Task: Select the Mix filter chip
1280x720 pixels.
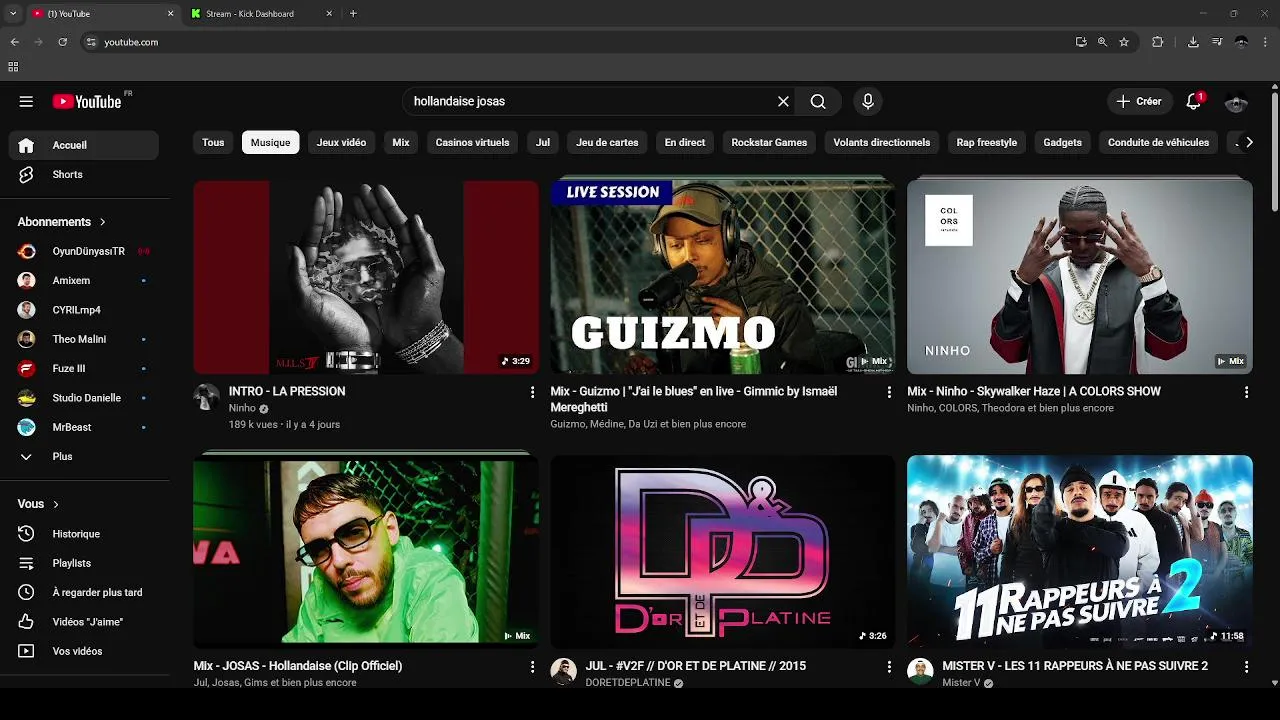Action: click(401, 142)
